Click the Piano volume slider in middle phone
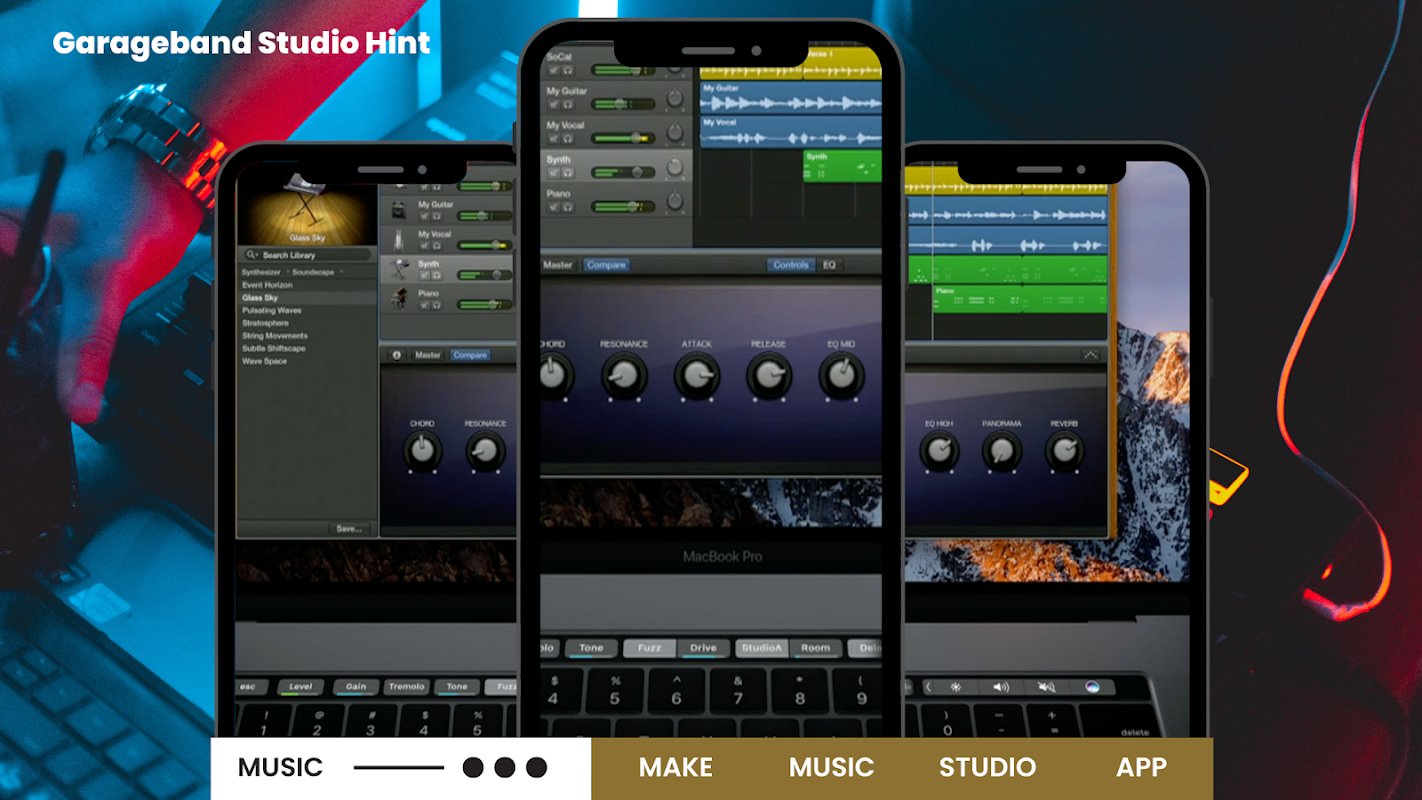Screen dimensions: 1422x800 coord(623,207)
